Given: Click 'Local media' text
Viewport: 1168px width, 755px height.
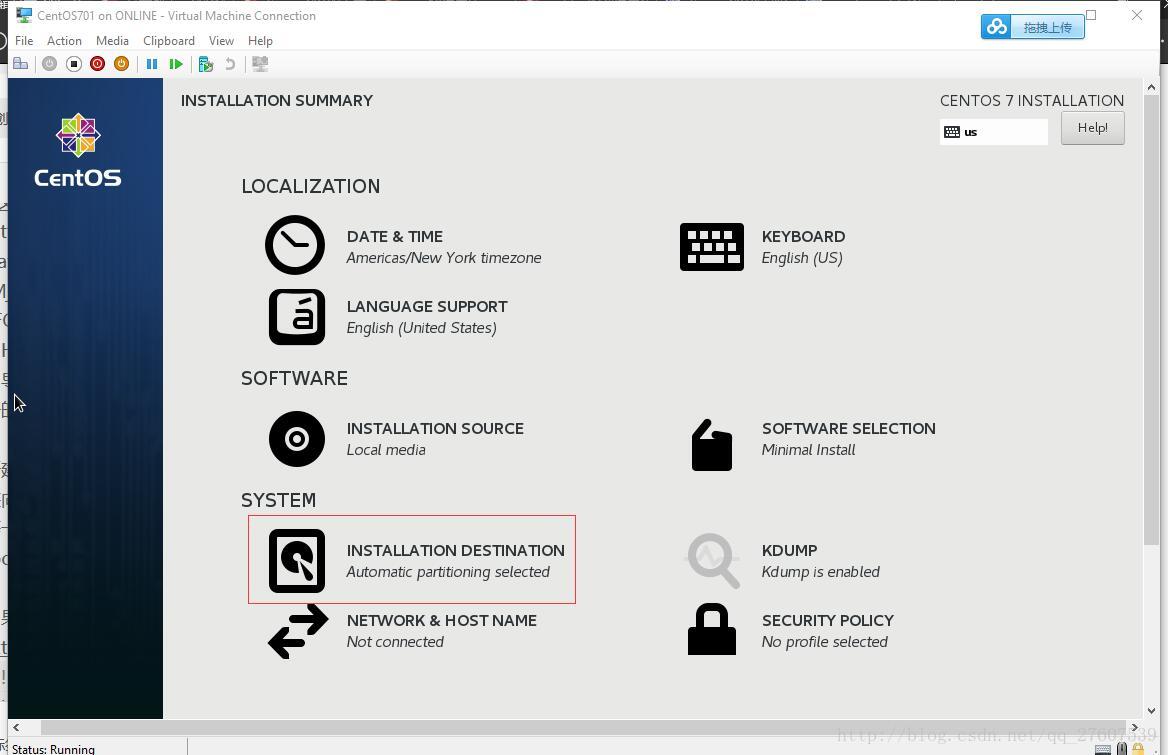Looking at the screenshot, I should [386, 450].
